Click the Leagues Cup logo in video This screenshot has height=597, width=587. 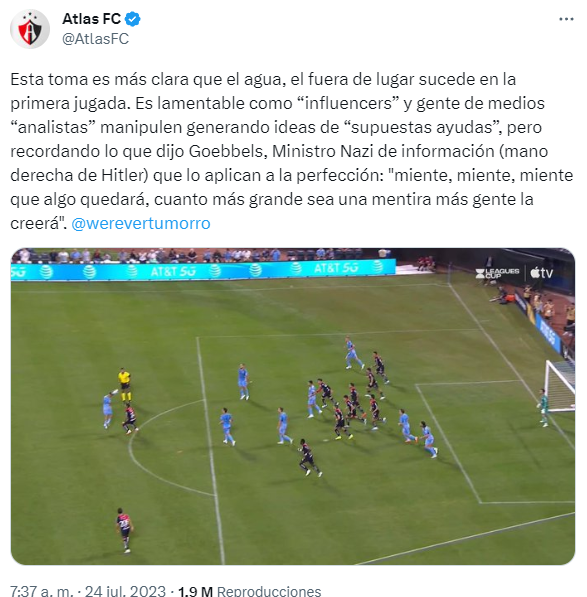coord(497,273)
